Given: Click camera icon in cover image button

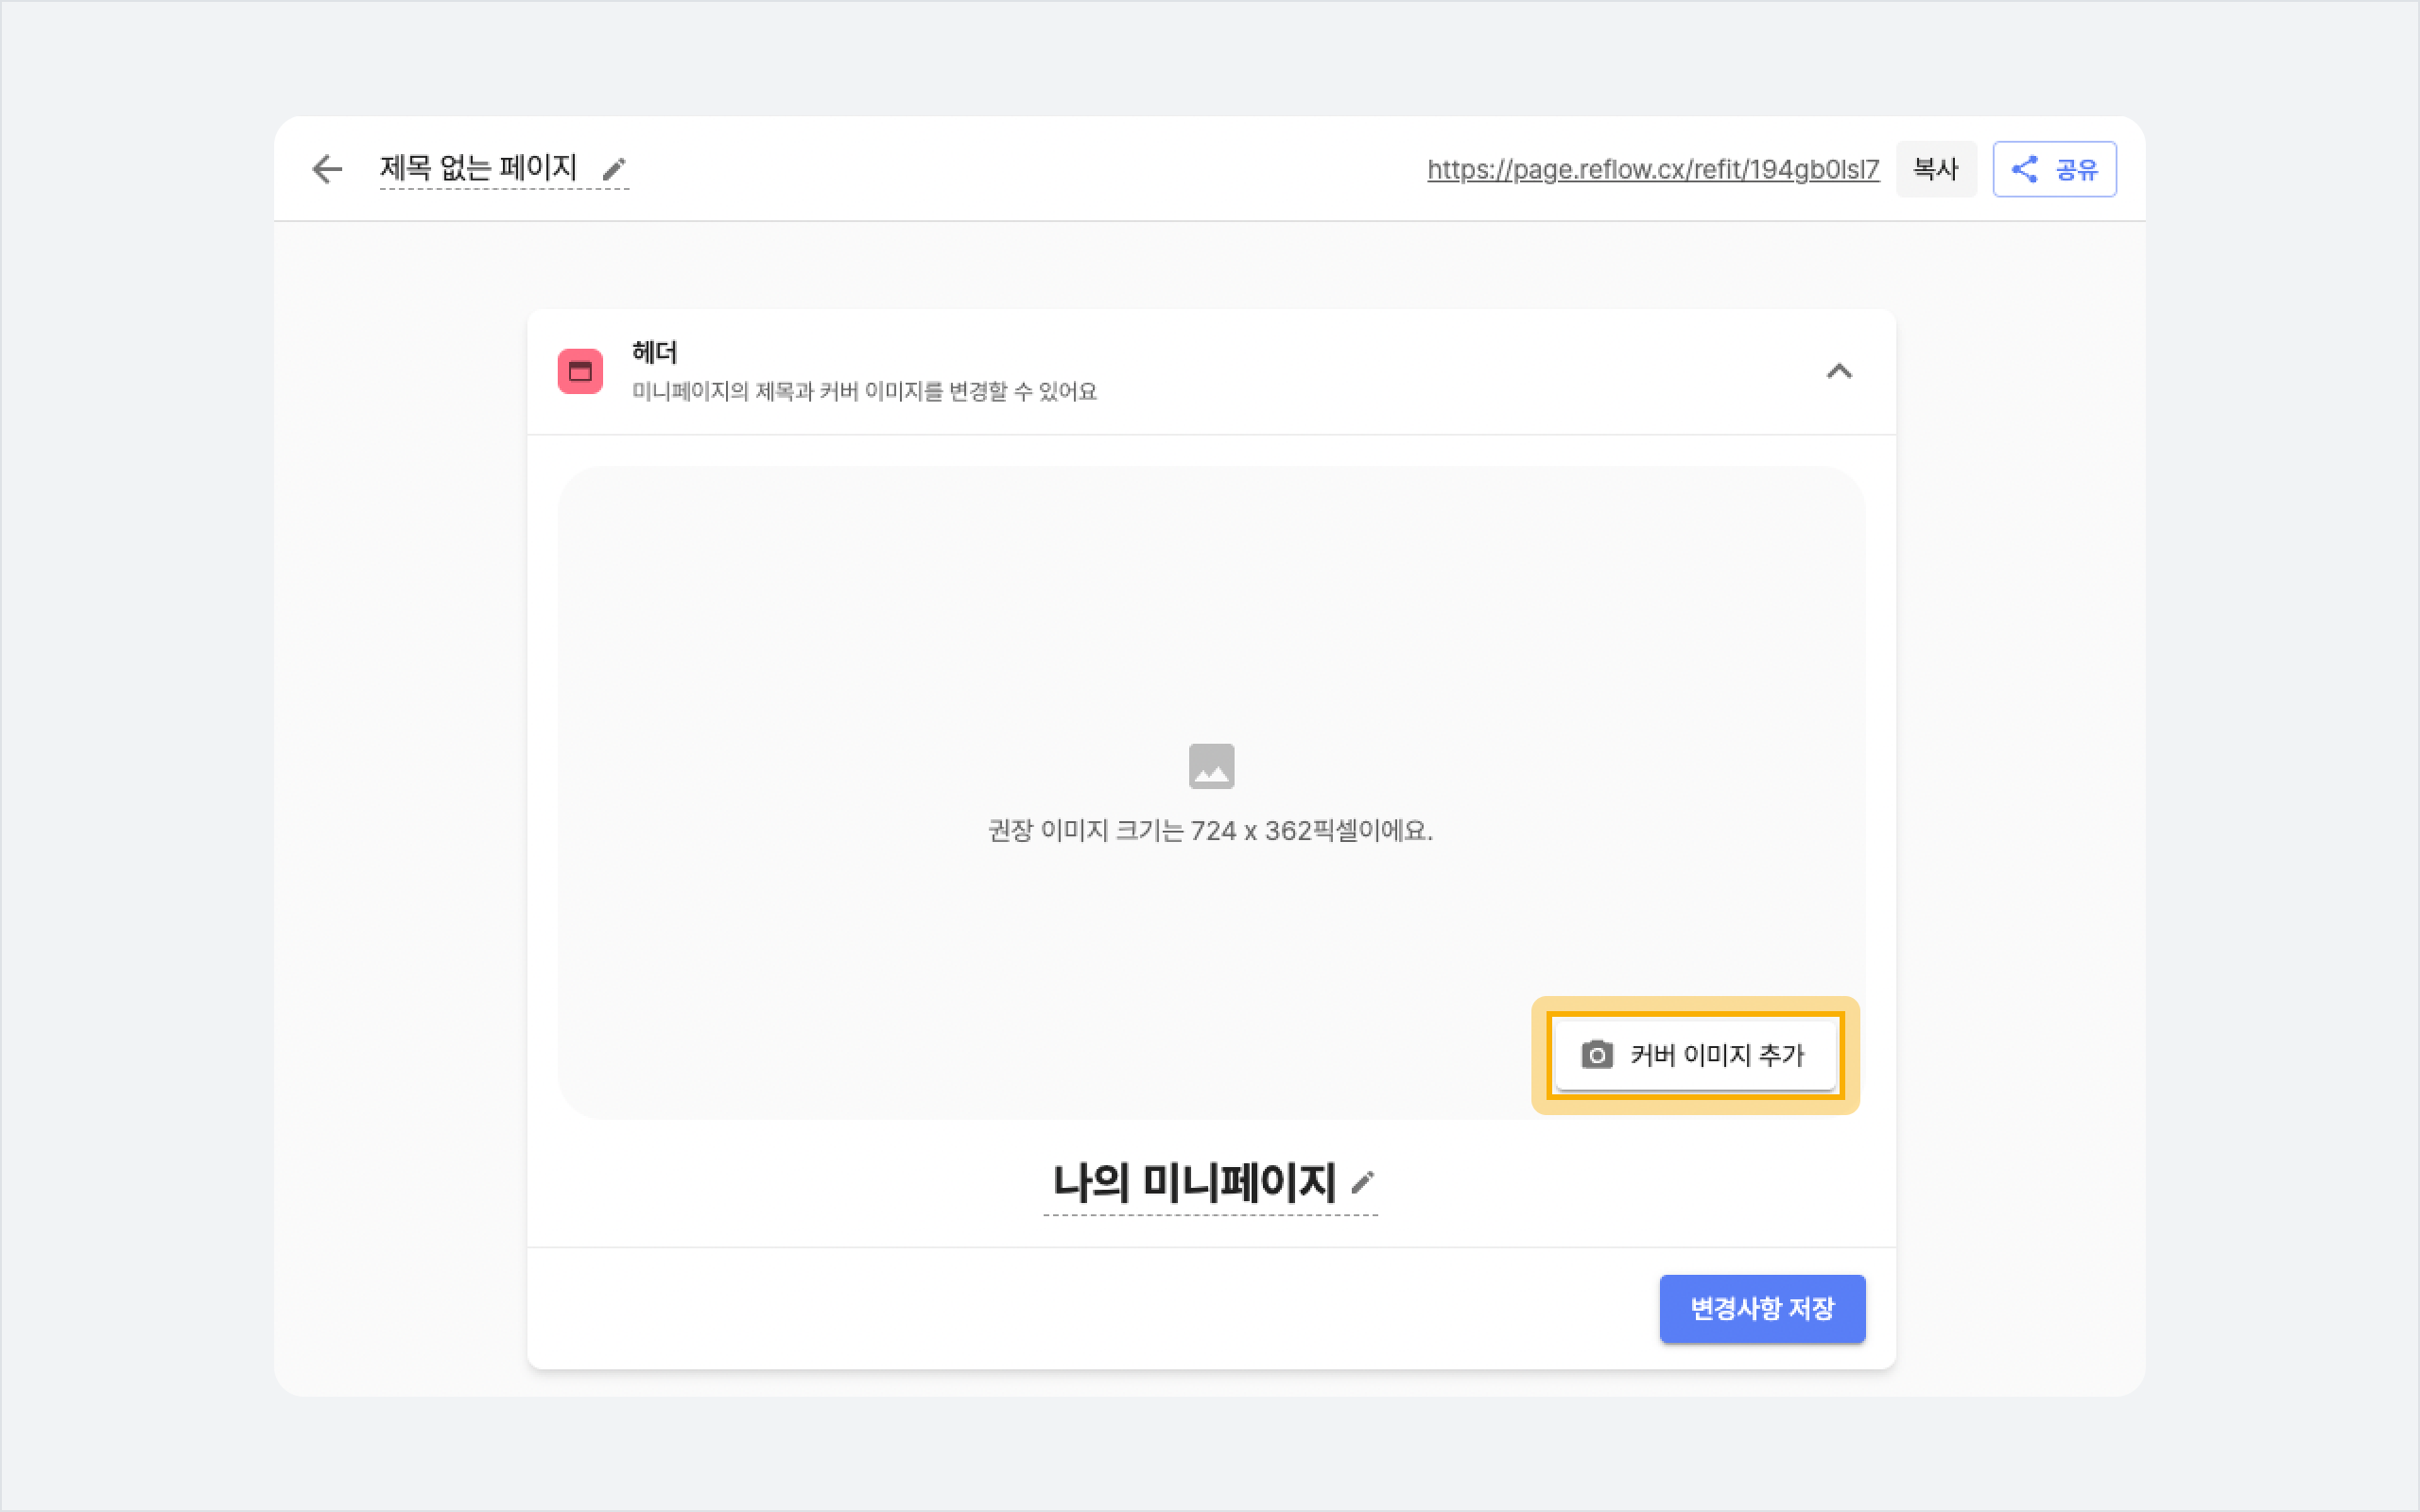Looking at the screenshot, I should click(x=1597, y=1055).
